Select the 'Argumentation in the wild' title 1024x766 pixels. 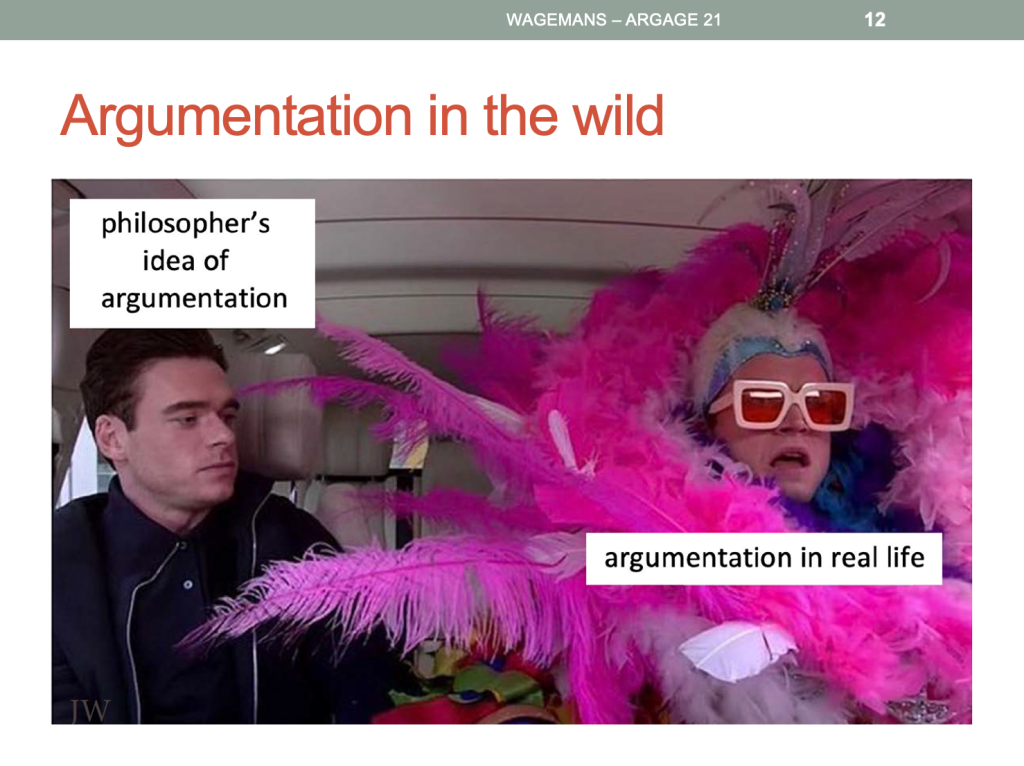click(x=362, y=117)
